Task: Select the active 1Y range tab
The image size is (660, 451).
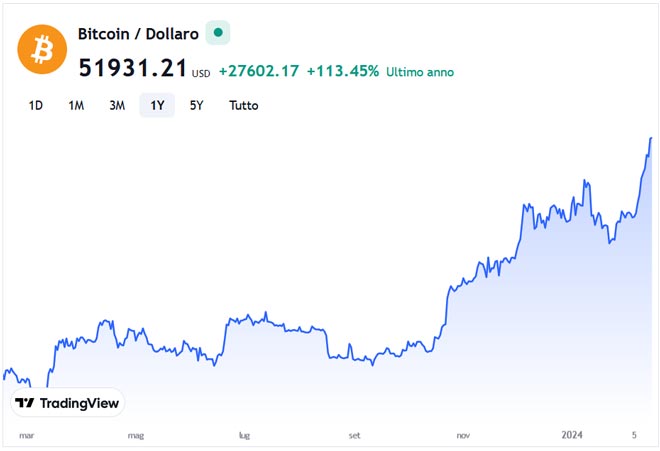Action: [x=157, y=105]
